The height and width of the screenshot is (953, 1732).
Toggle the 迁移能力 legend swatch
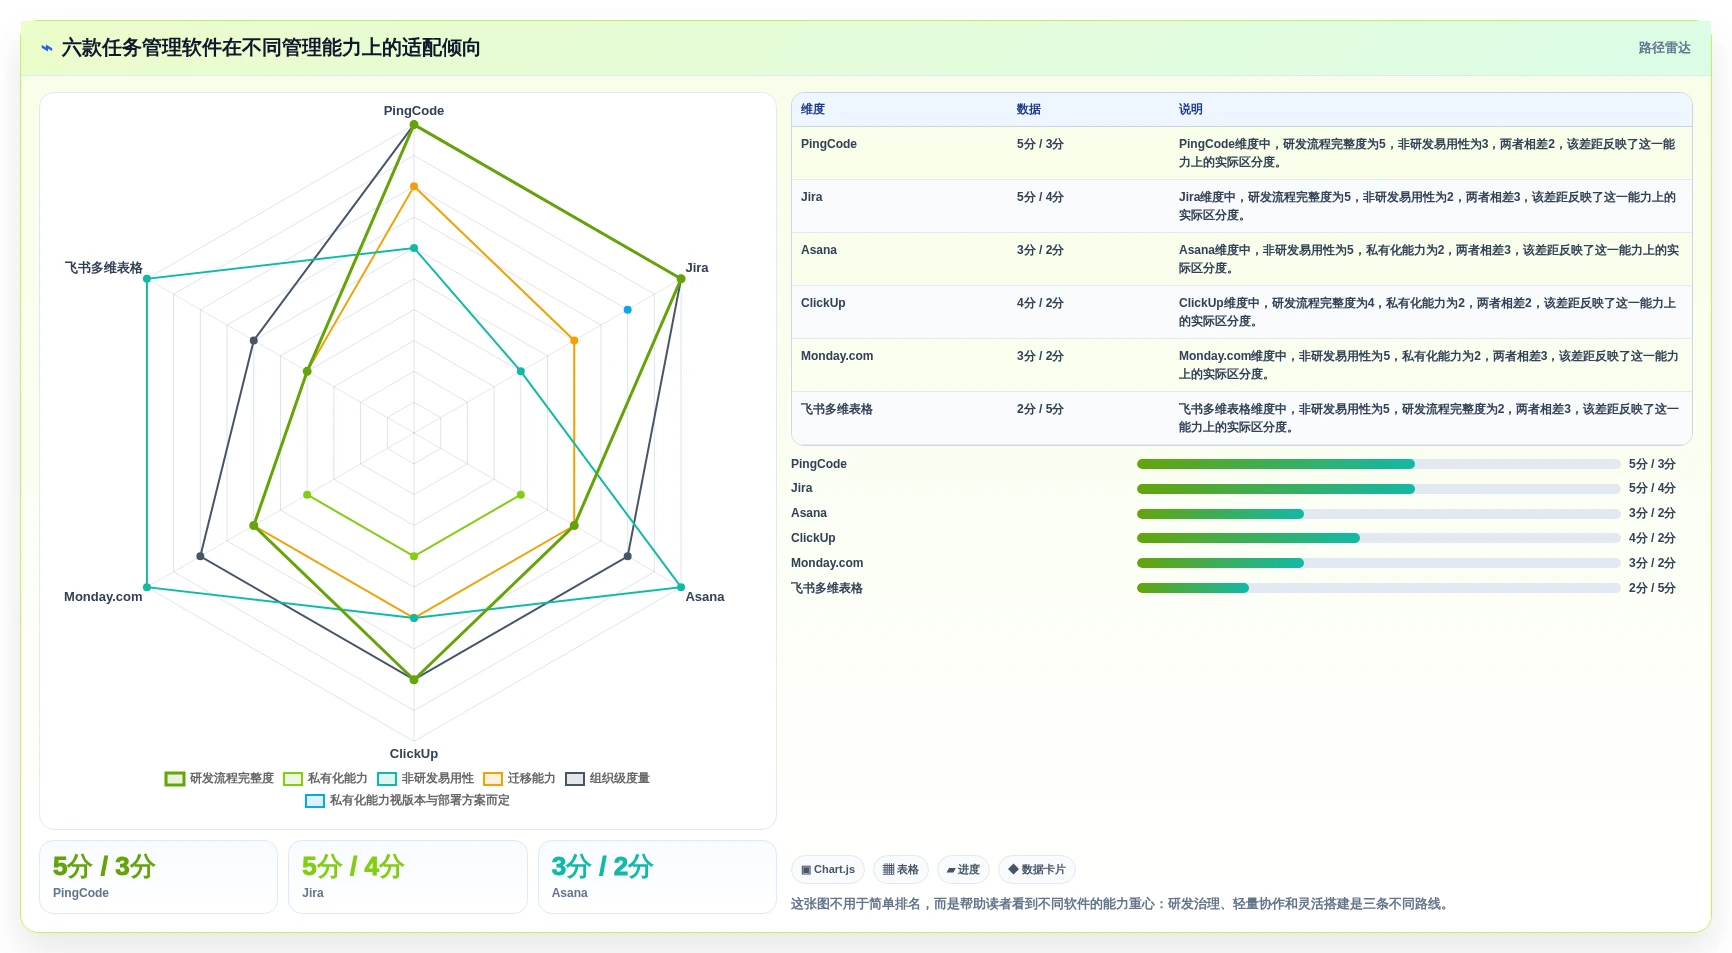coord(493,779)
